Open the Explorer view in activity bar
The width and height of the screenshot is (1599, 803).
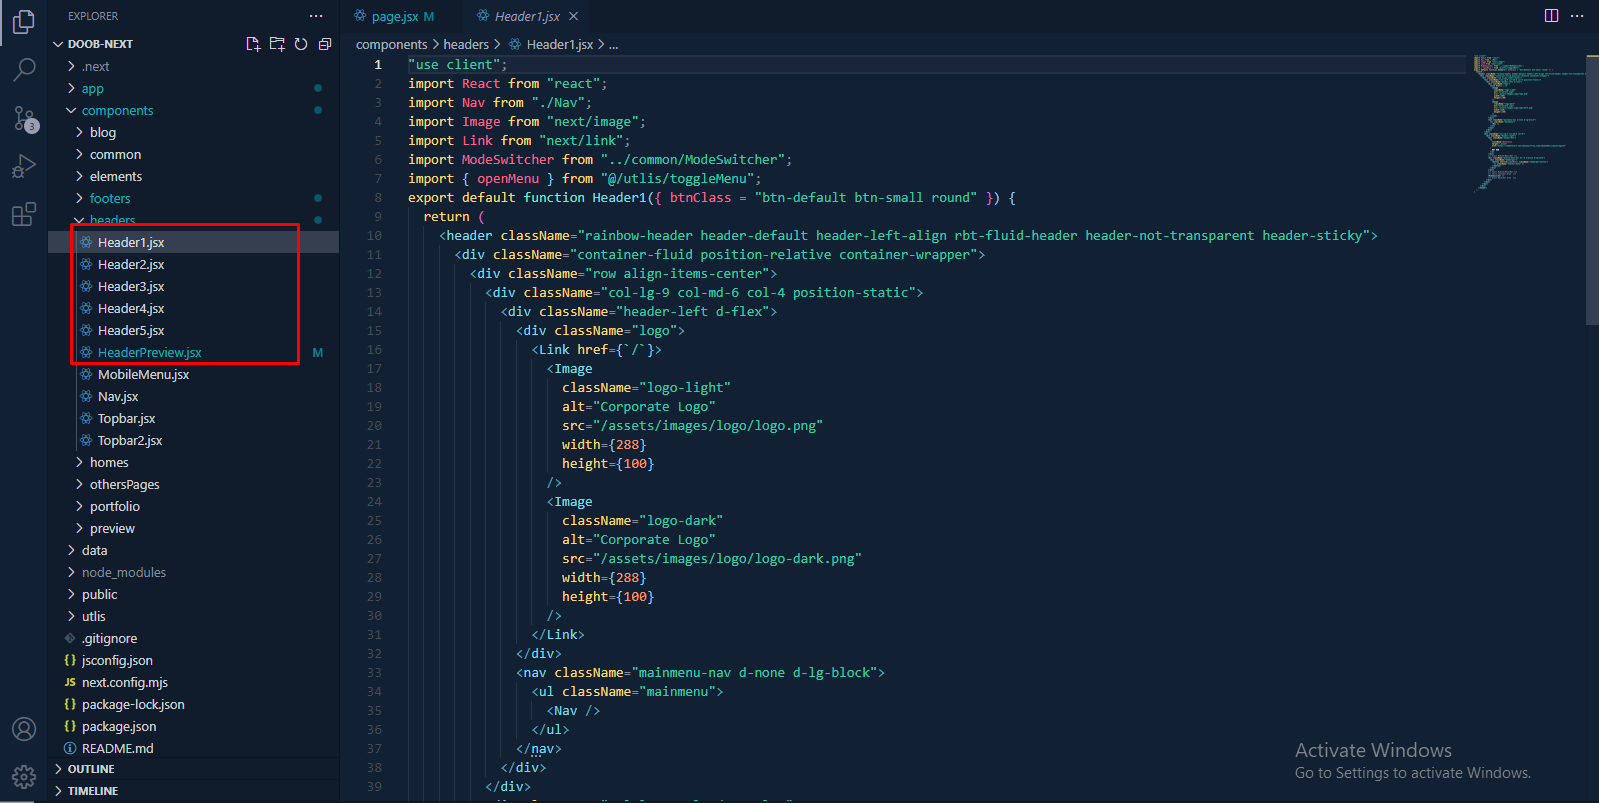coord(24,22)
